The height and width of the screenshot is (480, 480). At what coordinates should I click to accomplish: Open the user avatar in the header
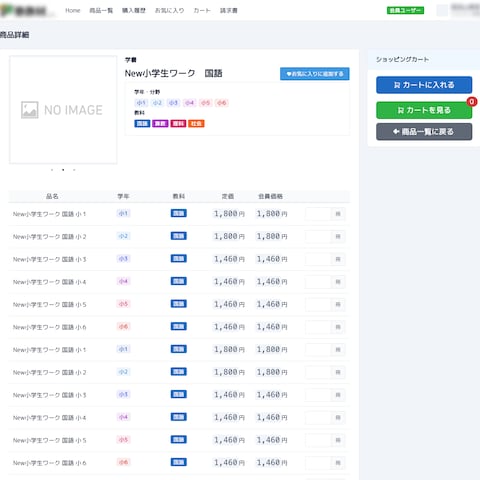pos(442,10)
